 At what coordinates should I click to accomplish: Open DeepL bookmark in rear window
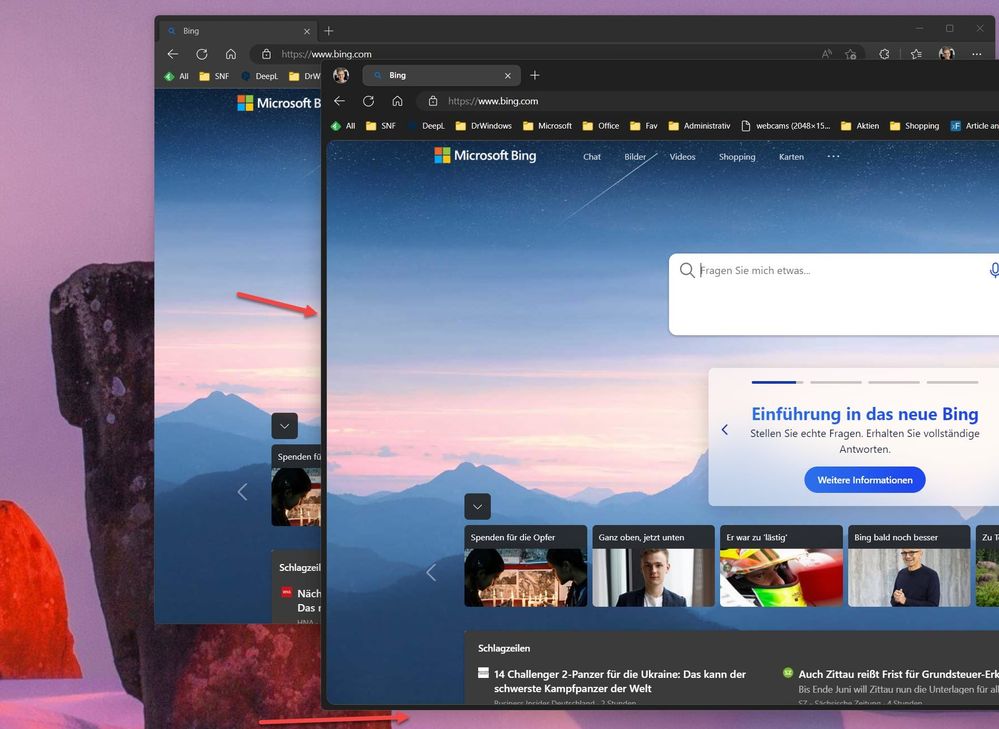[x=259, y=76]
